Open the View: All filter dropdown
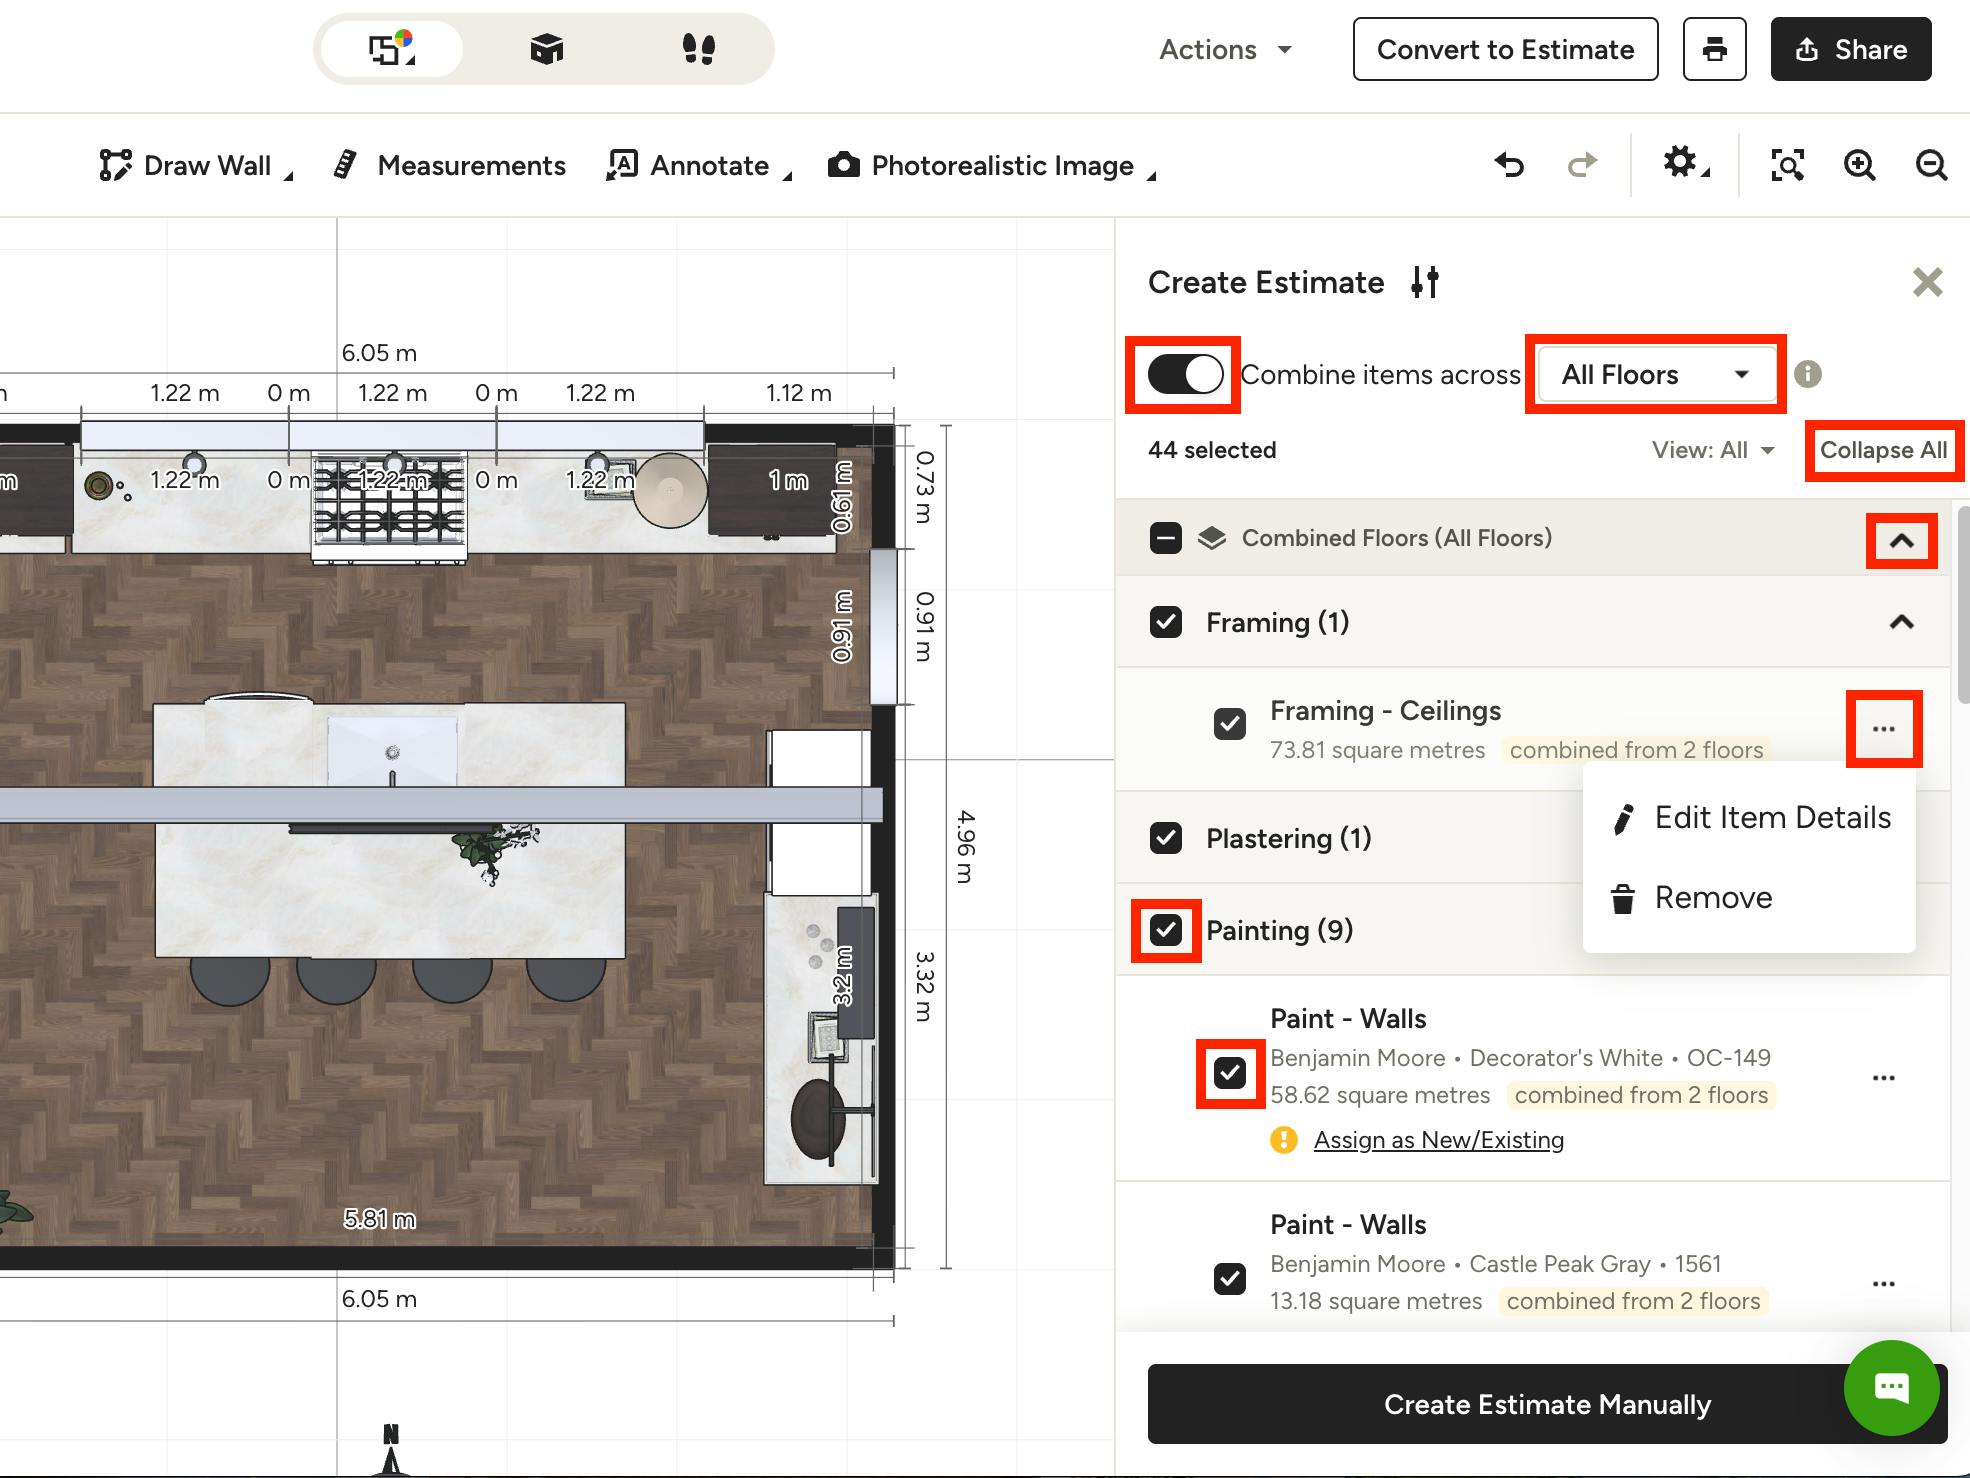1970x1478 pixels. pyautogui.click(x=1713, y=450)
